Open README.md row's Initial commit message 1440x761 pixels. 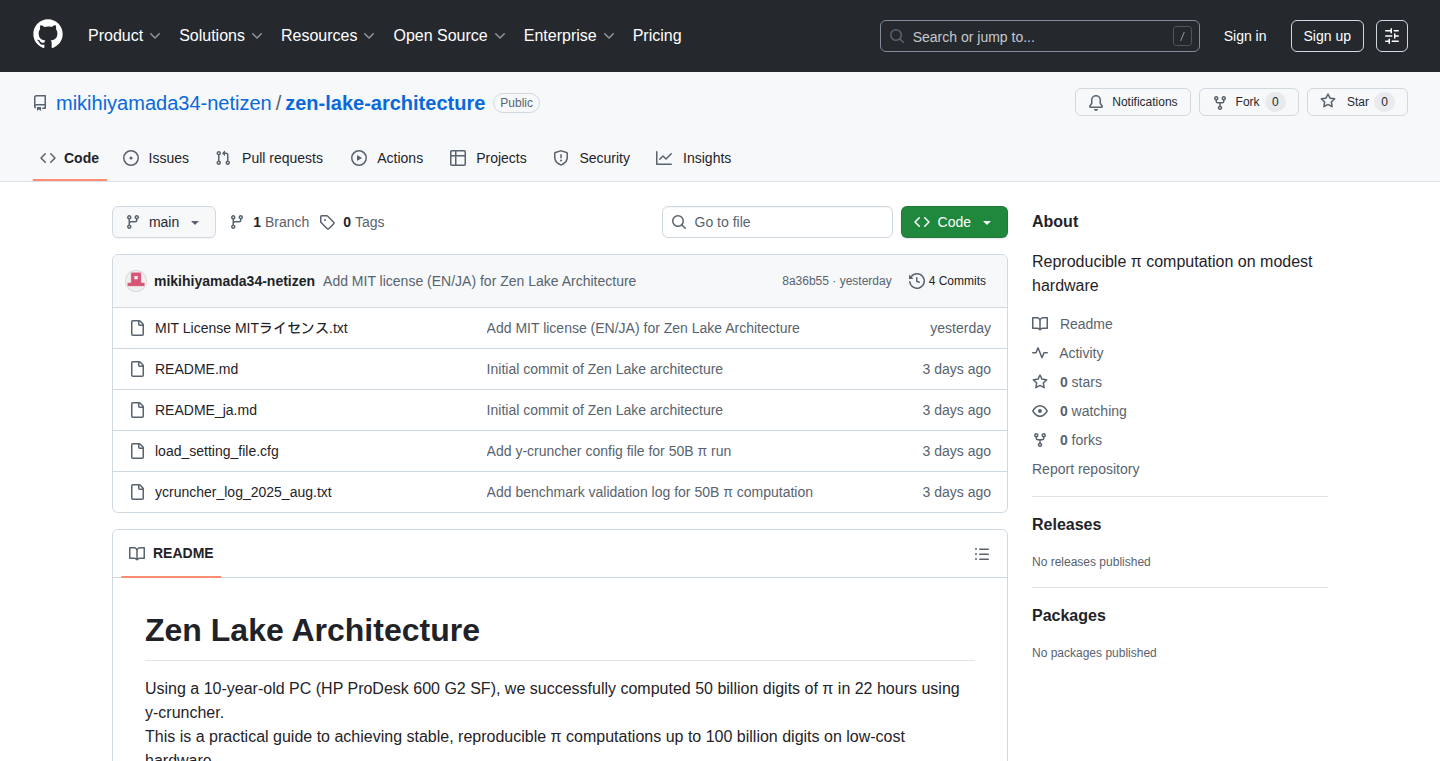point(605,369)
